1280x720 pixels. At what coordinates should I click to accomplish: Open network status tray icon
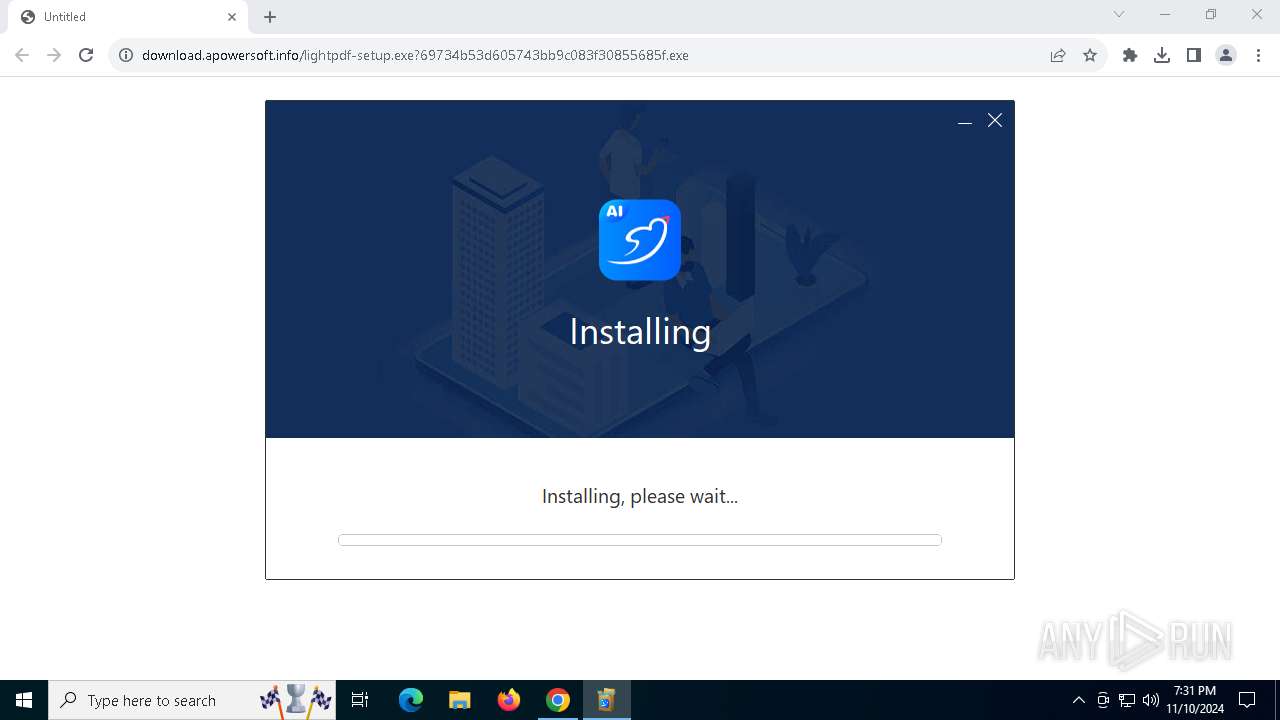tap(1127, 700)
